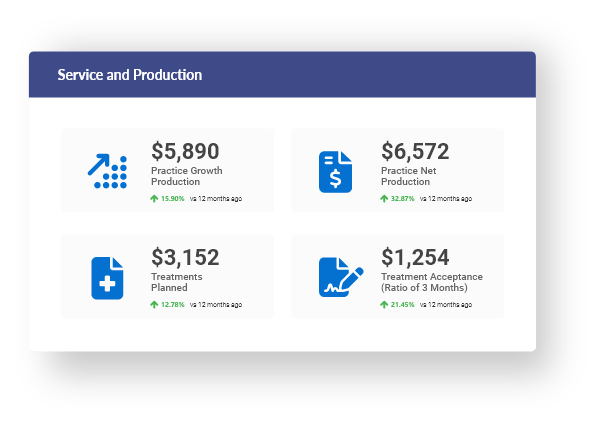Click the Service and Production header title

(x=130, y=75)
